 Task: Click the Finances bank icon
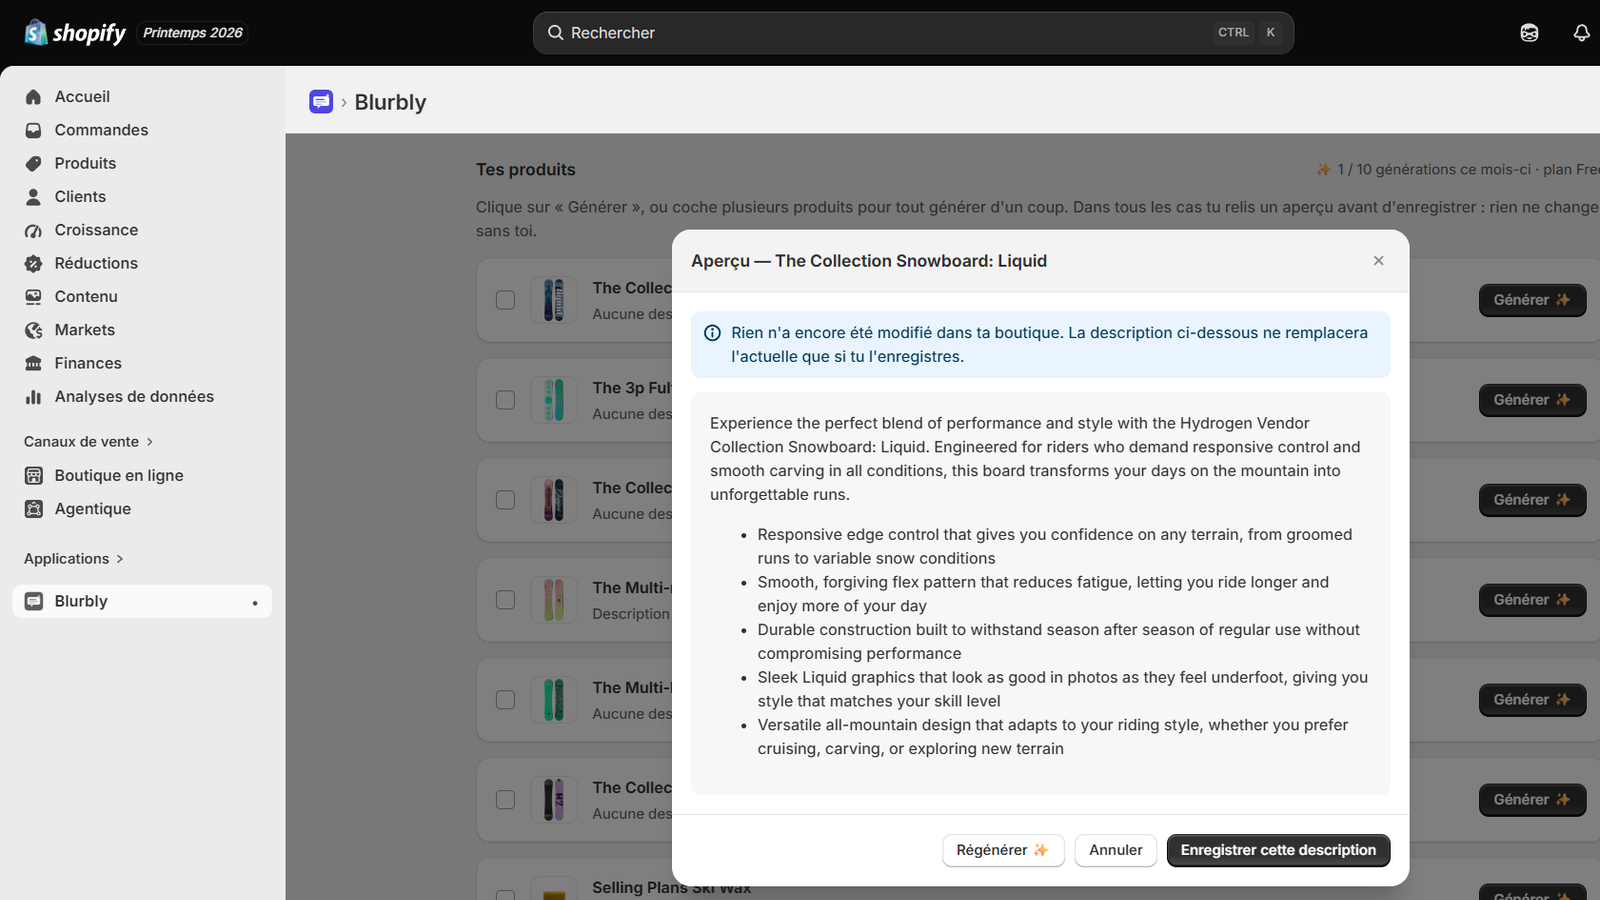(34, 363)
